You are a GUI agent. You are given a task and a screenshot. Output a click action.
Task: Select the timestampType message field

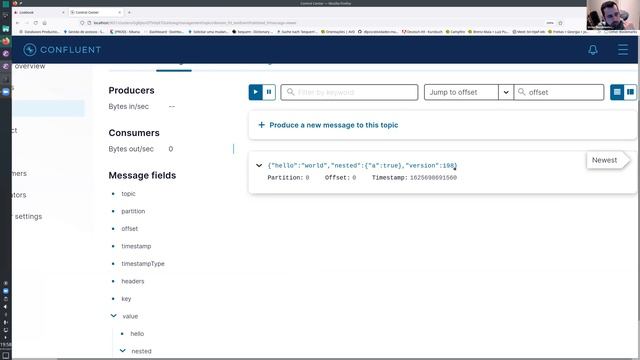[143, 264]
